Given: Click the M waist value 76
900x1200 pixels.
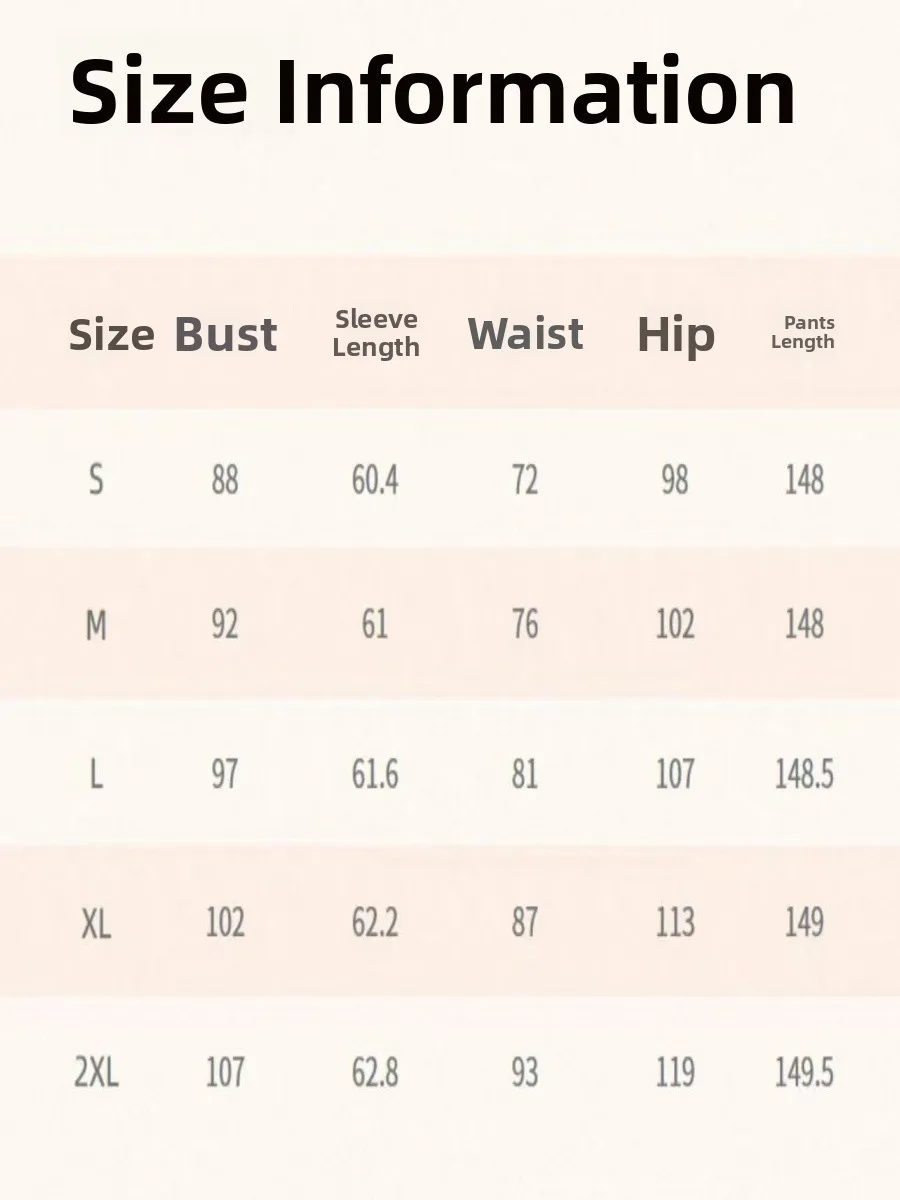Looking at the screenshot, I should pos(525,626).
